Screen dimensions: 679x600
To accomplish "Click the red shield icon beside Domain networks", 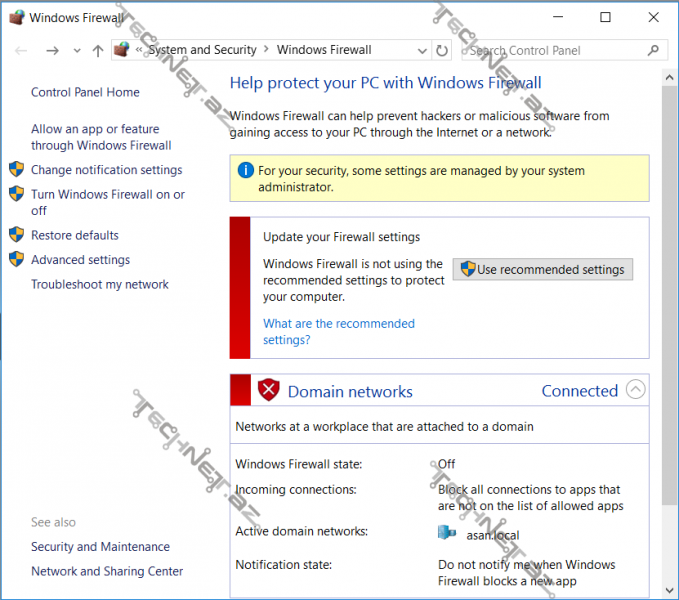I will click(x=268, y=391).
